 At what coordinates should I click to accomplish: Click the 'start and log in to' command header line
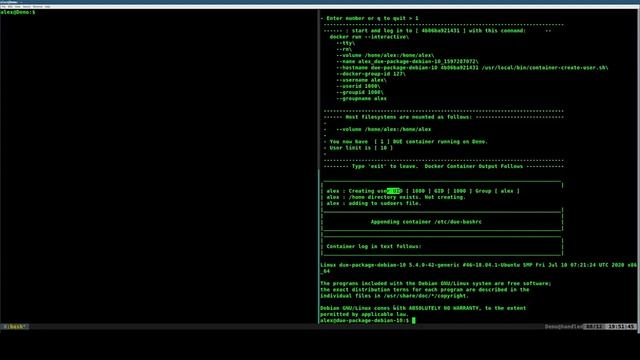tap(438, 31)
